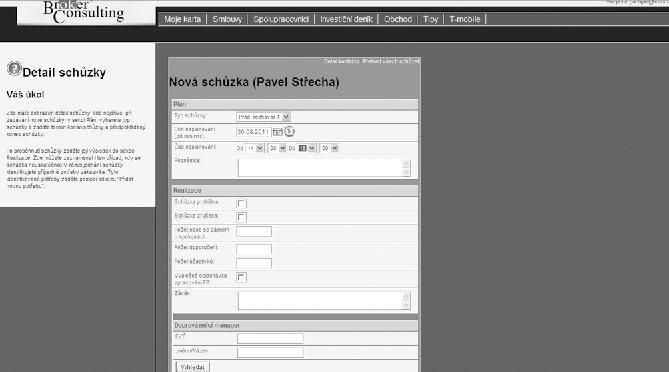This screenshot has width=669, height=372.
Task: Open the 'Od' minutes dropdown
Action: 277,148
